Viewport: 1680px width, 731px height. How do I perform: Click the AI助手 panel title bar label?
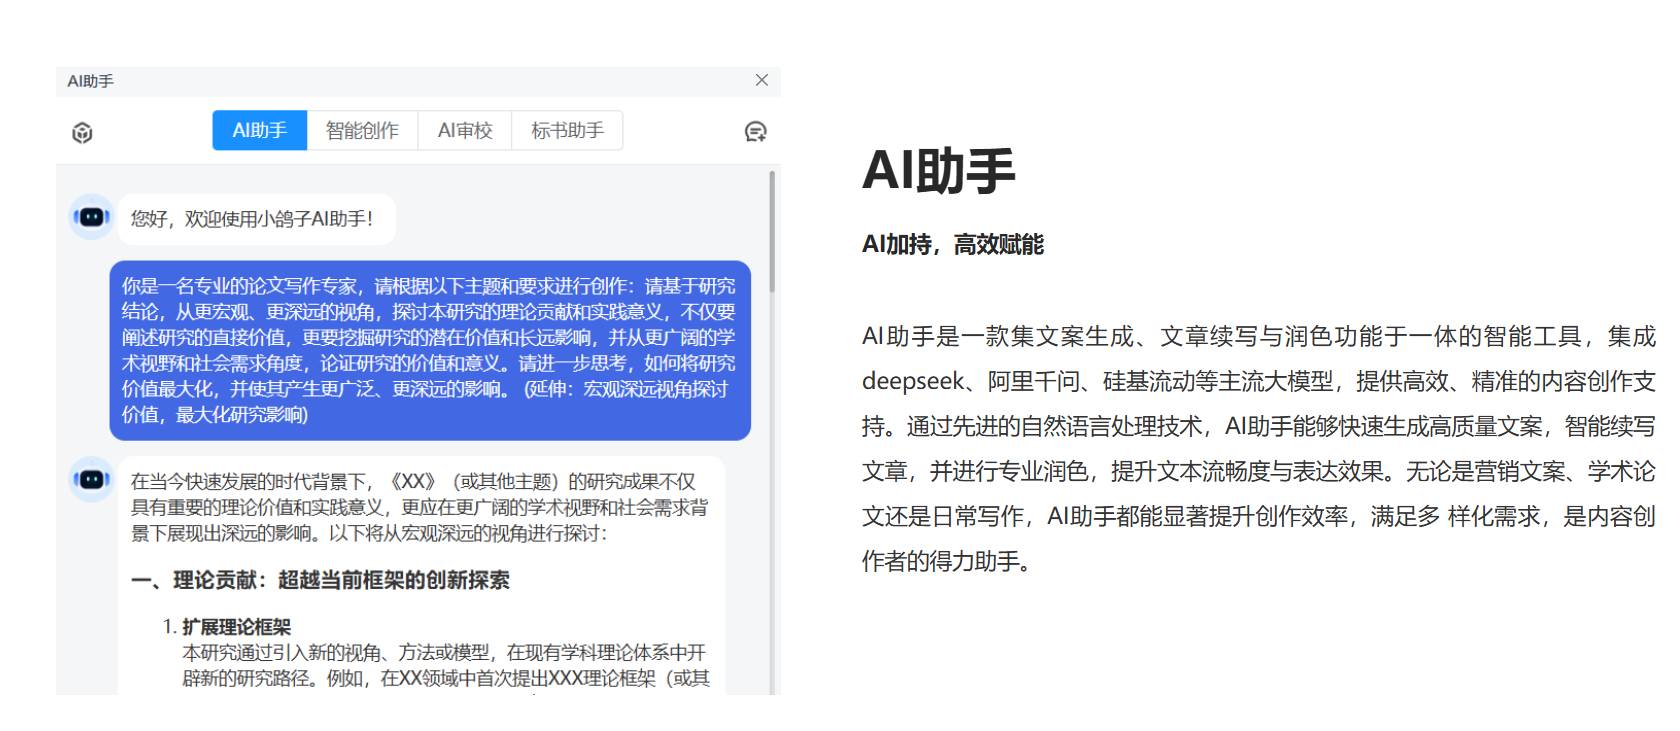pos(90,81)
